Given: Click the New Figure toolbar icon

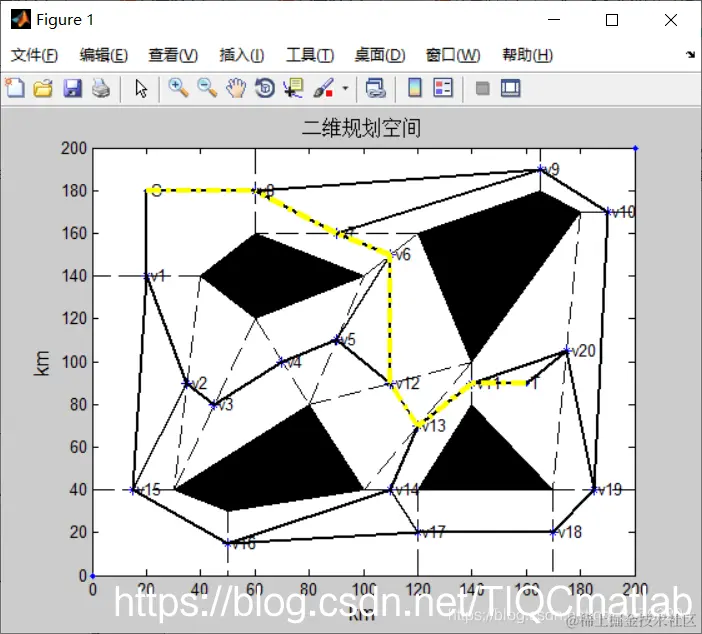Looking at the screenshot, I should point(15,88).
